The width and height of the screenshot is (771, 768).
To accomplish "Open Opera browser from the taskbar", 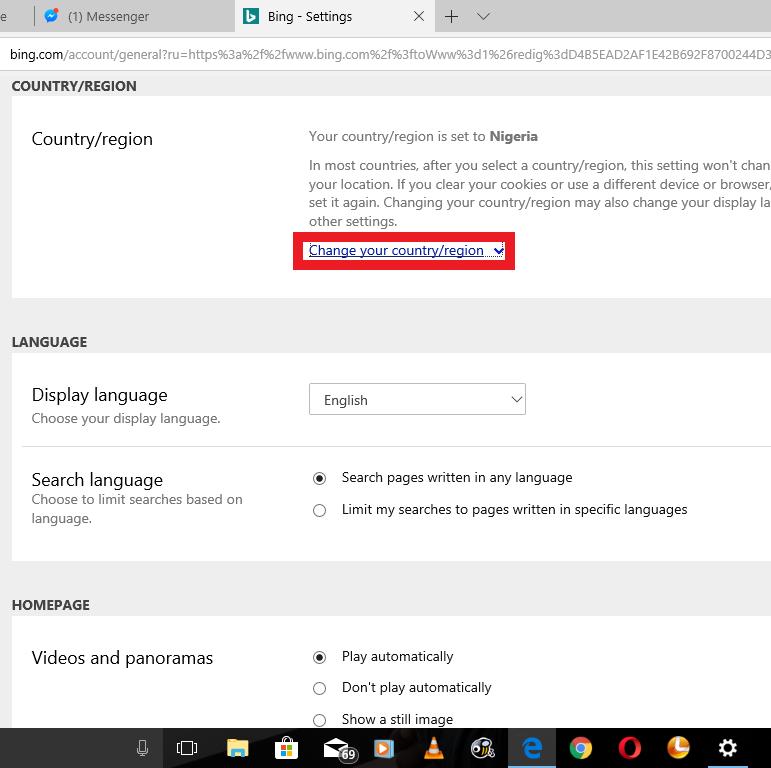I will (629, 748).
